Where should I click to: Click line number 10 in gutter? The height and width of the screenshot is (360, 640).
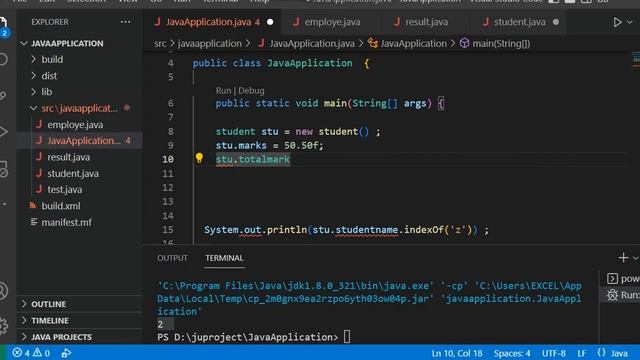(x=168, y=159)
